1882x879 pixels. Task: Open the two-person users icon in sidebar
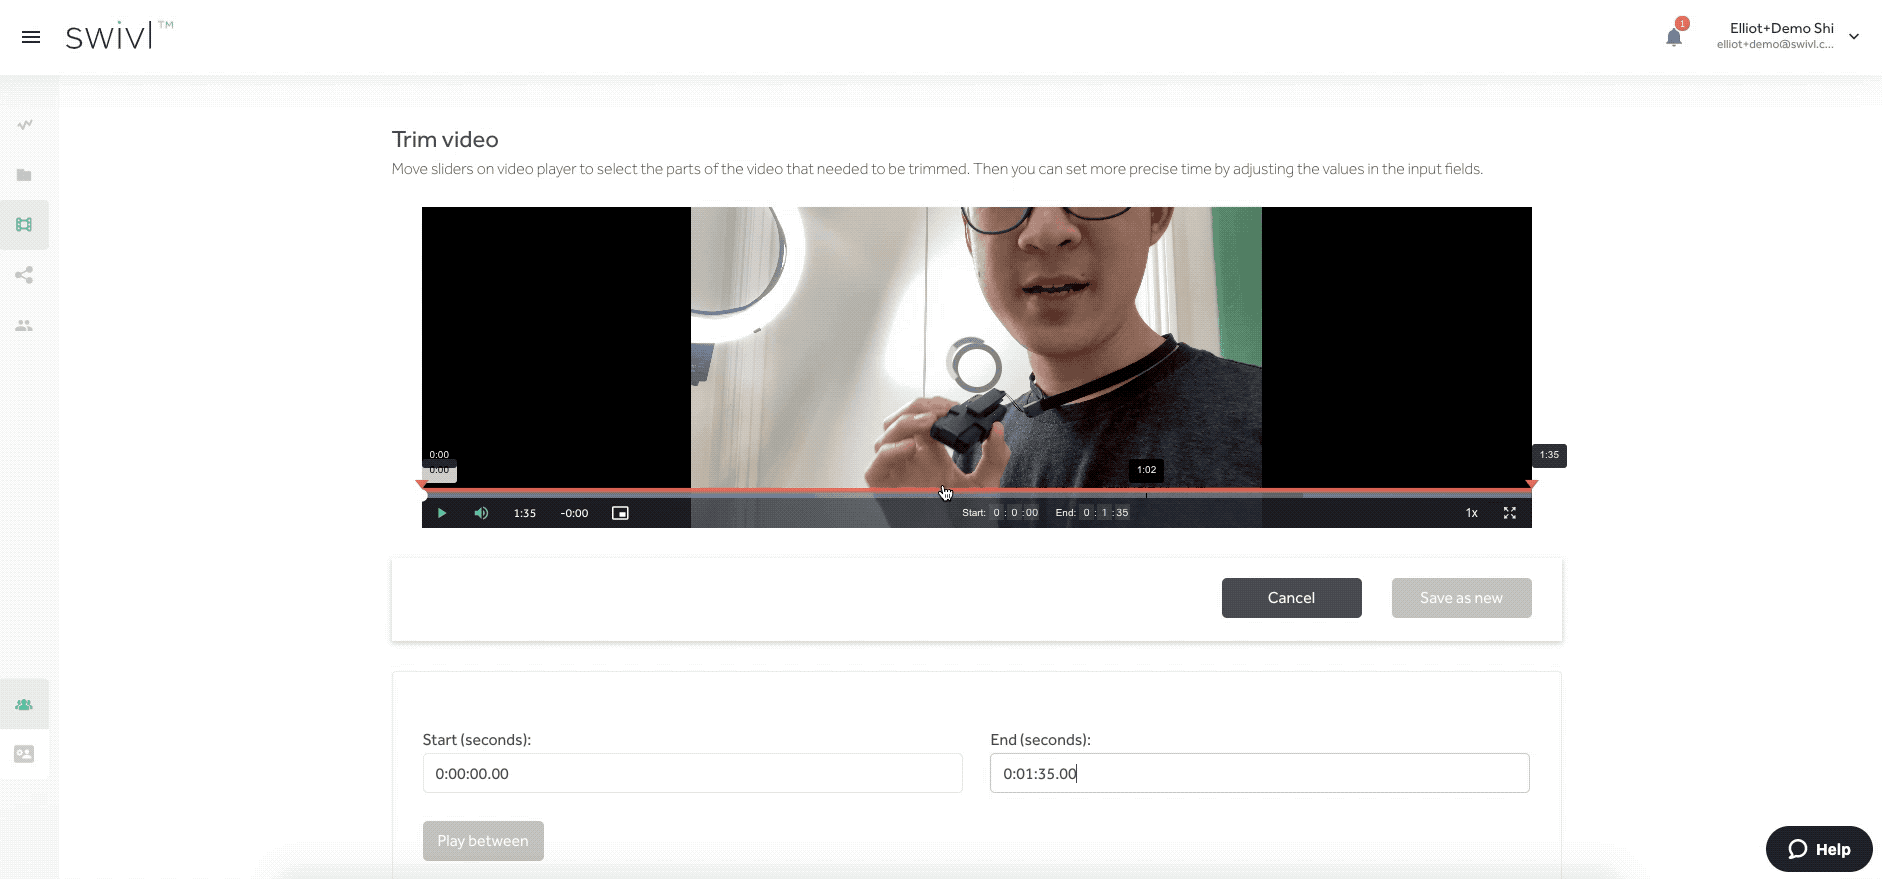[x=24, y=326]
